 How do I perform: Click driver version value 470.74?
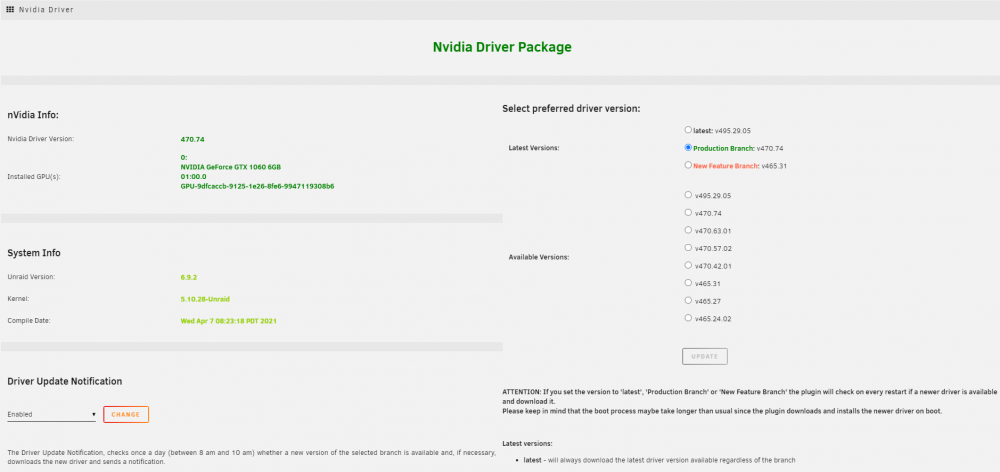point(193,139)
